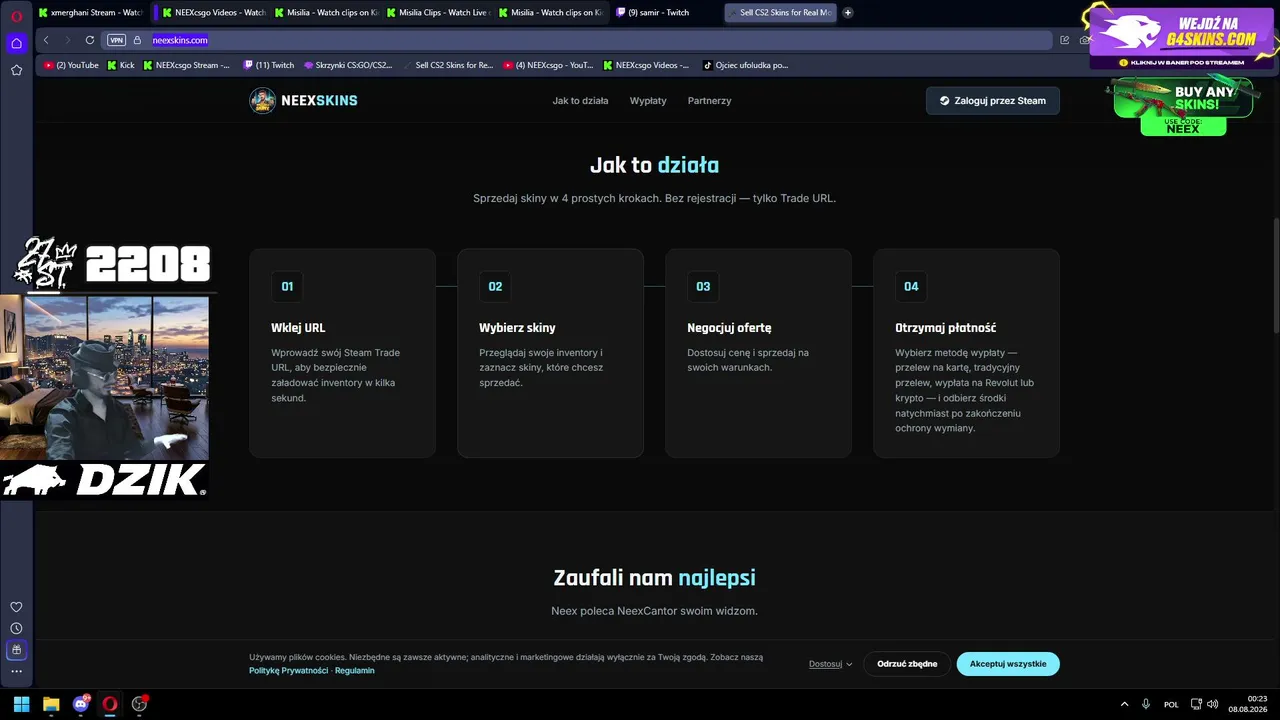The image size is (1280, 720).
Task: Reload the page with the refresh icon
Action: (x=90, y=40)
